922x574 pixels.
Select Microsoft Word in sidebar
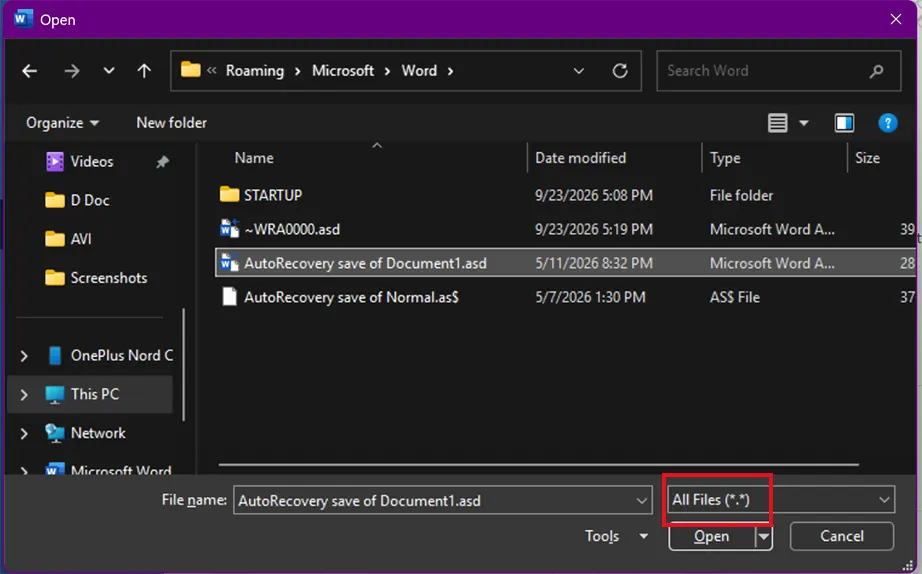(121, 470)
